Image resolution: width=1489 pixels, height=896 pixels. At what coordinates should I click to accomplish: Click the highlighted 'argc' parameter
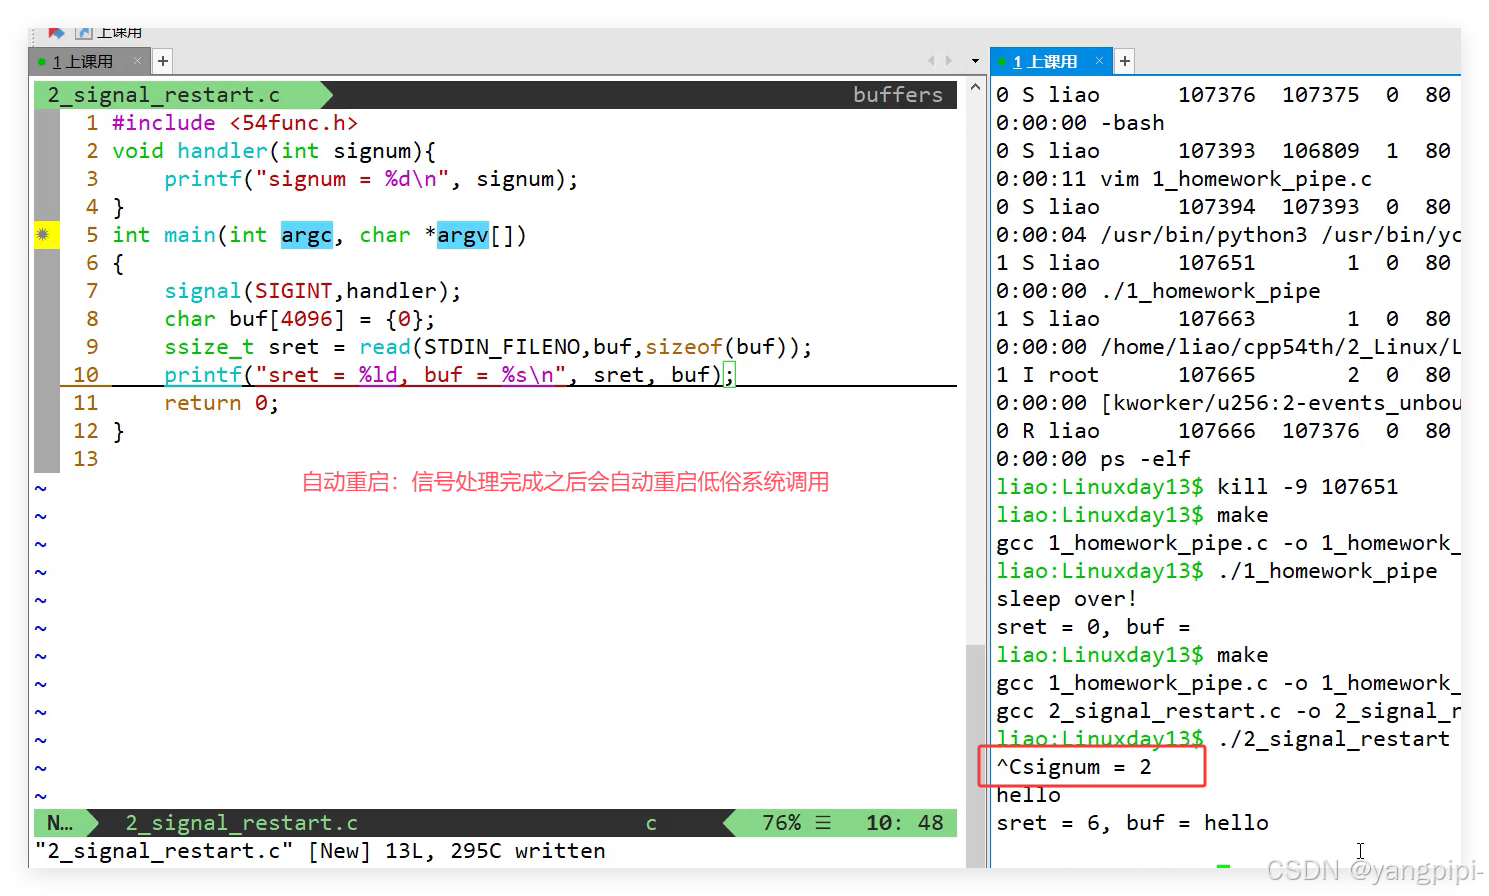click(x=306, y=235)
